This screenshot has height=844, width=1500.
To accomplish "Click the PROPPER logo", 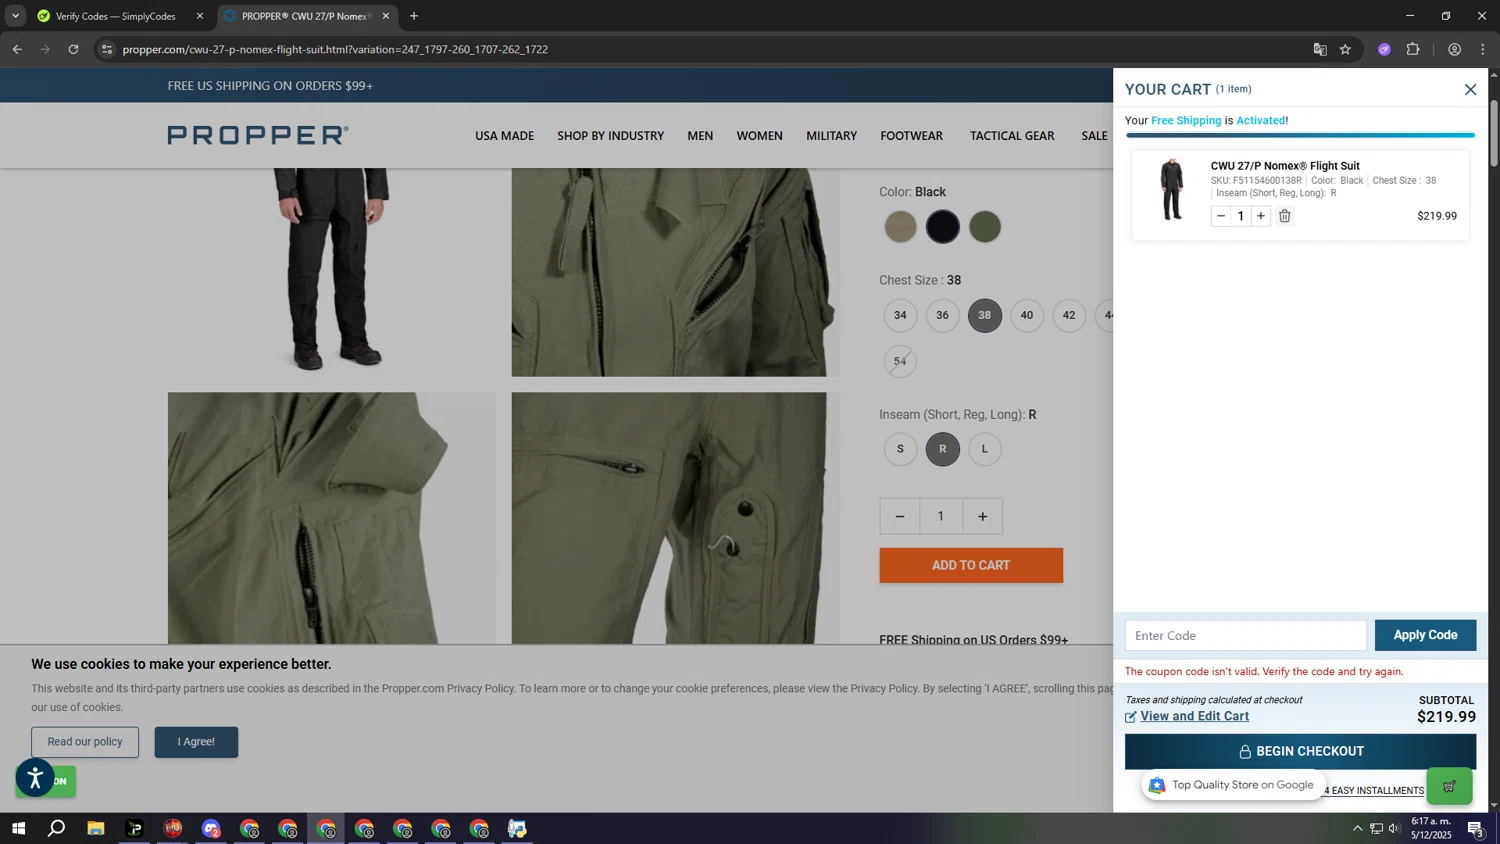I will [x=258, y=135].
